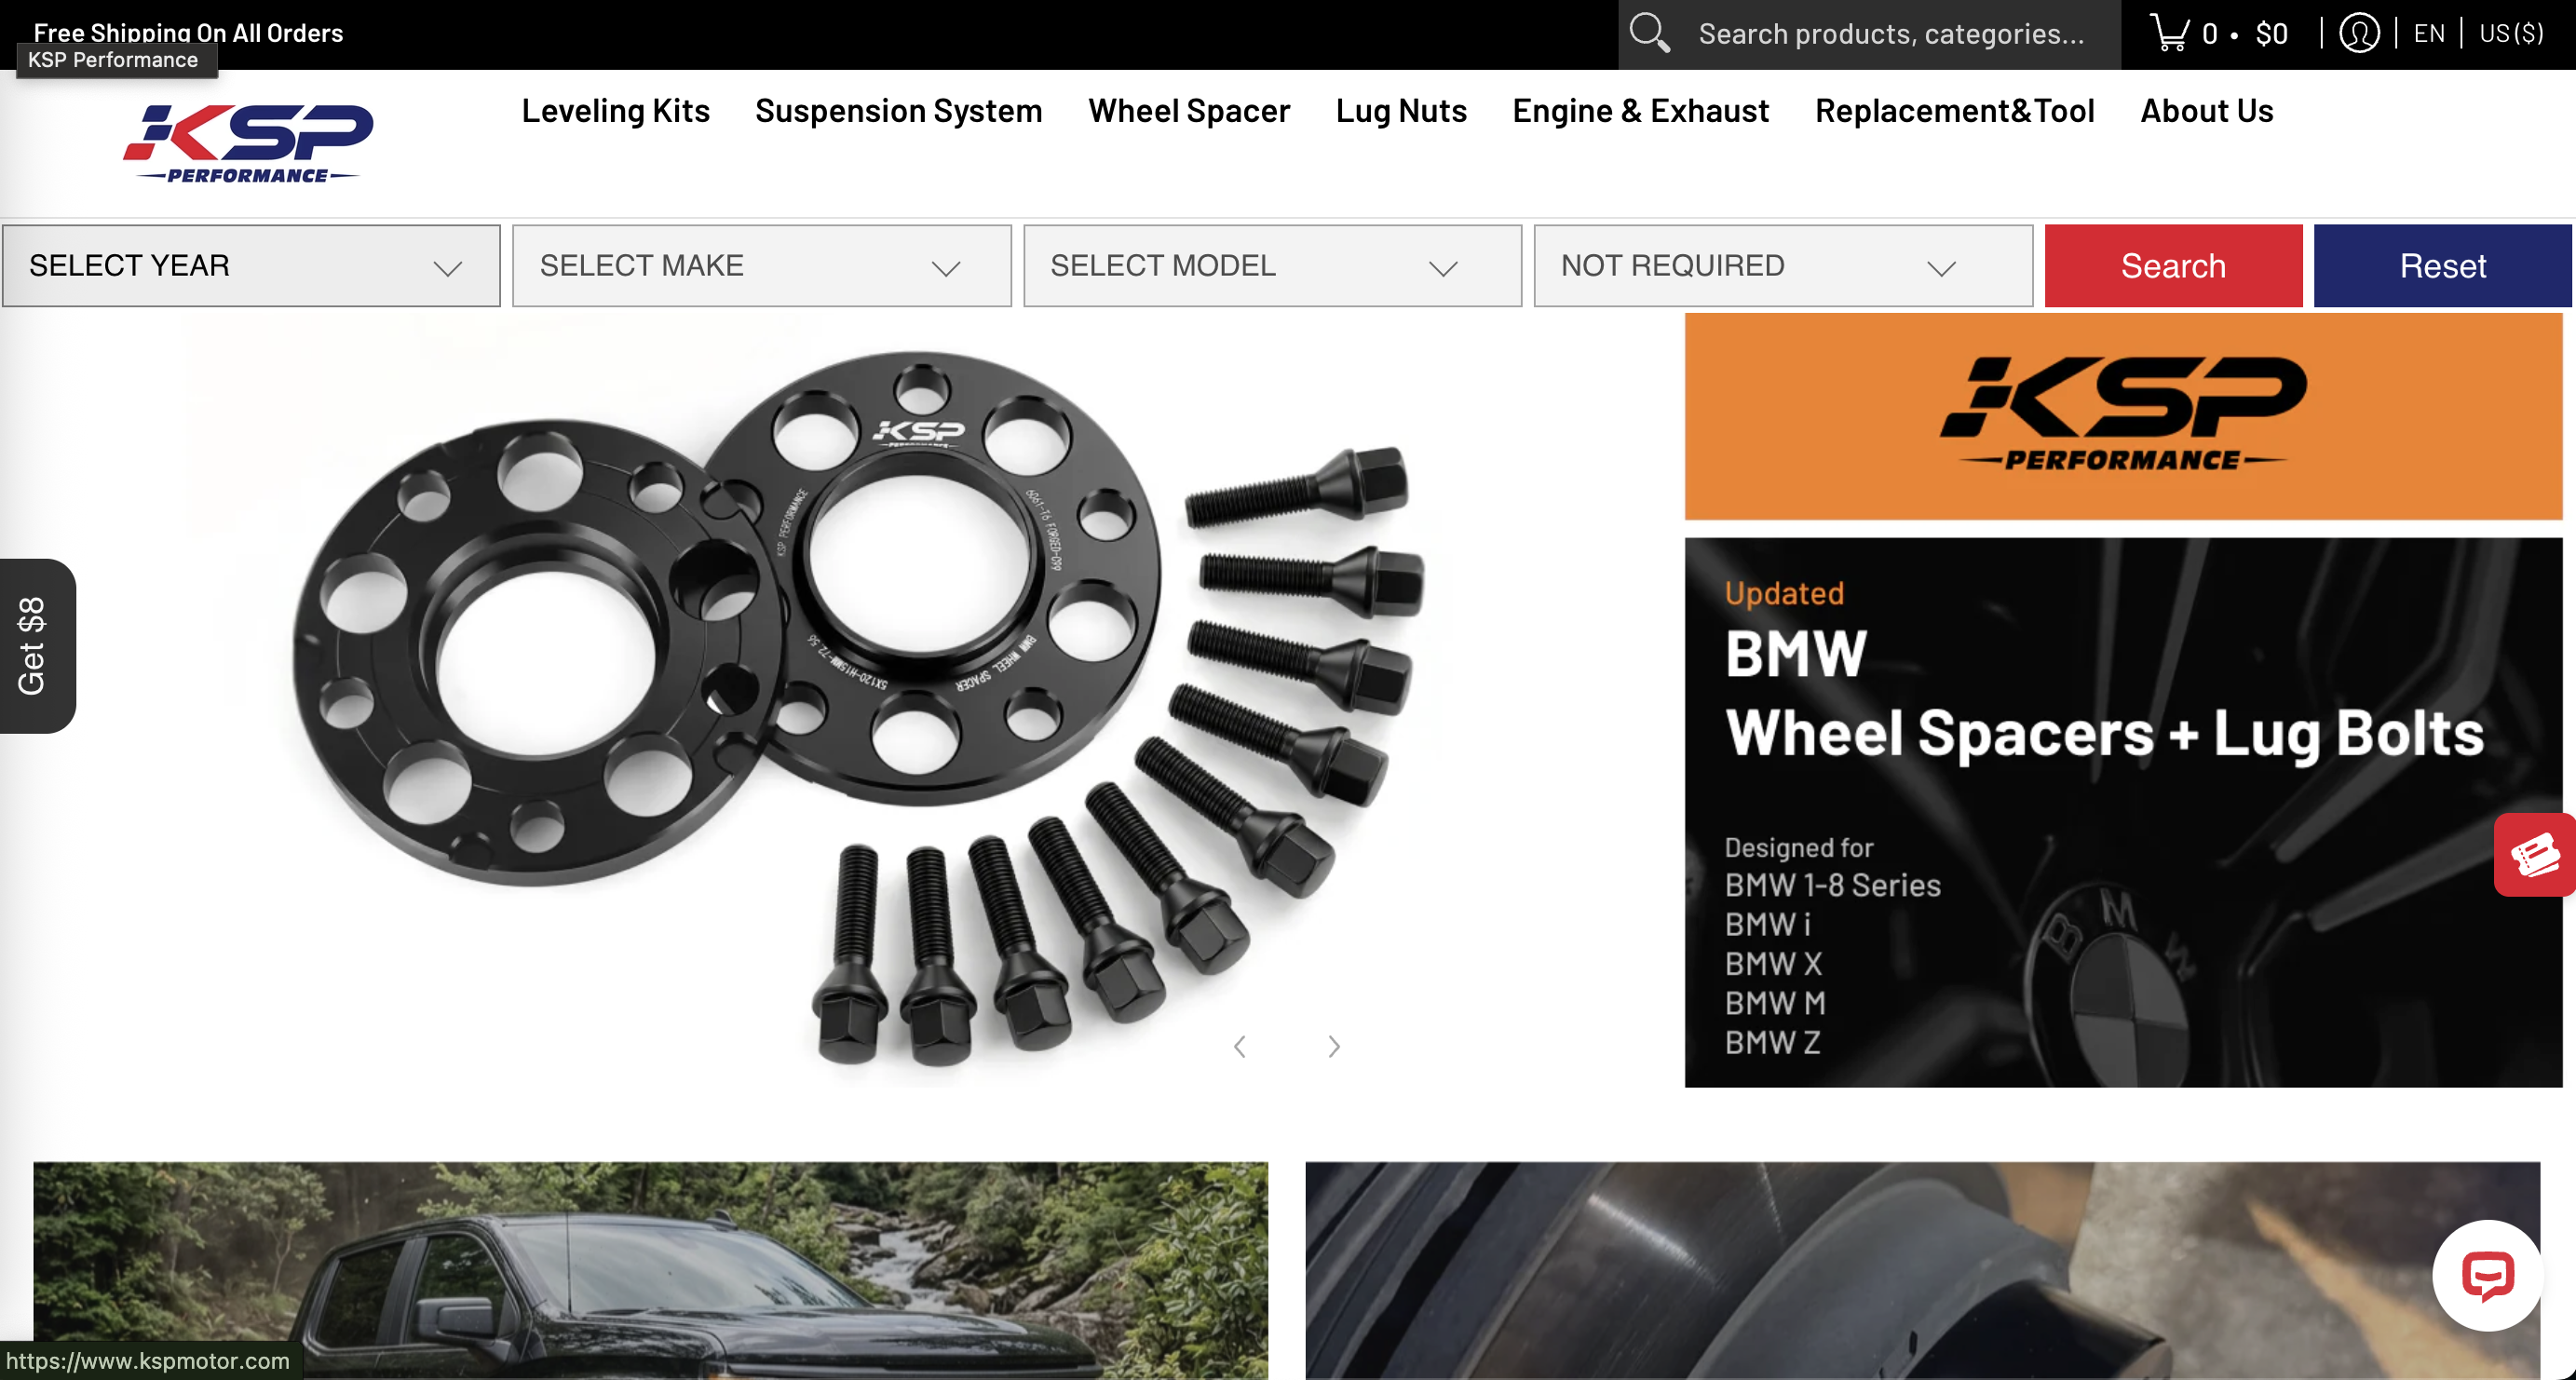Expand the Select Model dropdown

pos(1272,266)
